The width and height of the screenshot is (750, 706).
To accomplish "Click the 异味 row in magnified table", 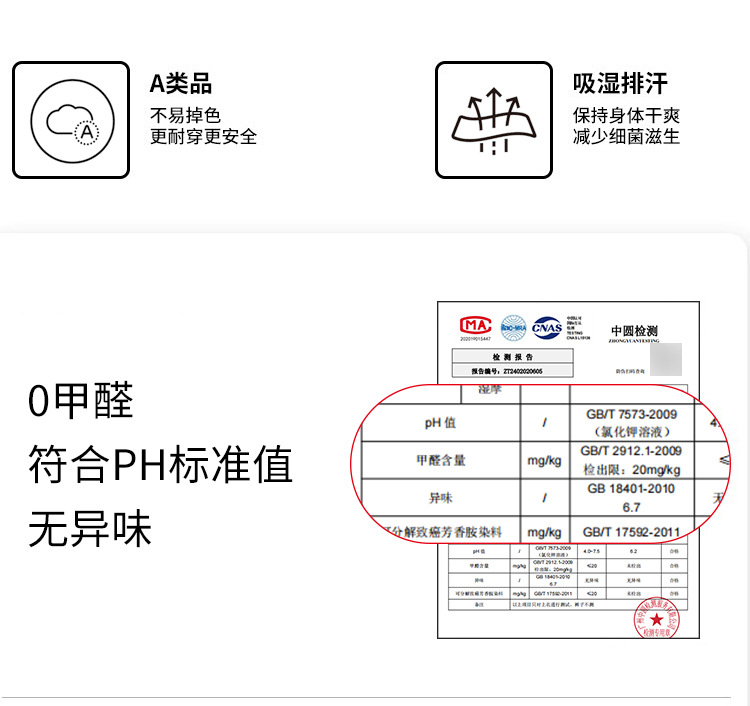I will pos(545,498).
